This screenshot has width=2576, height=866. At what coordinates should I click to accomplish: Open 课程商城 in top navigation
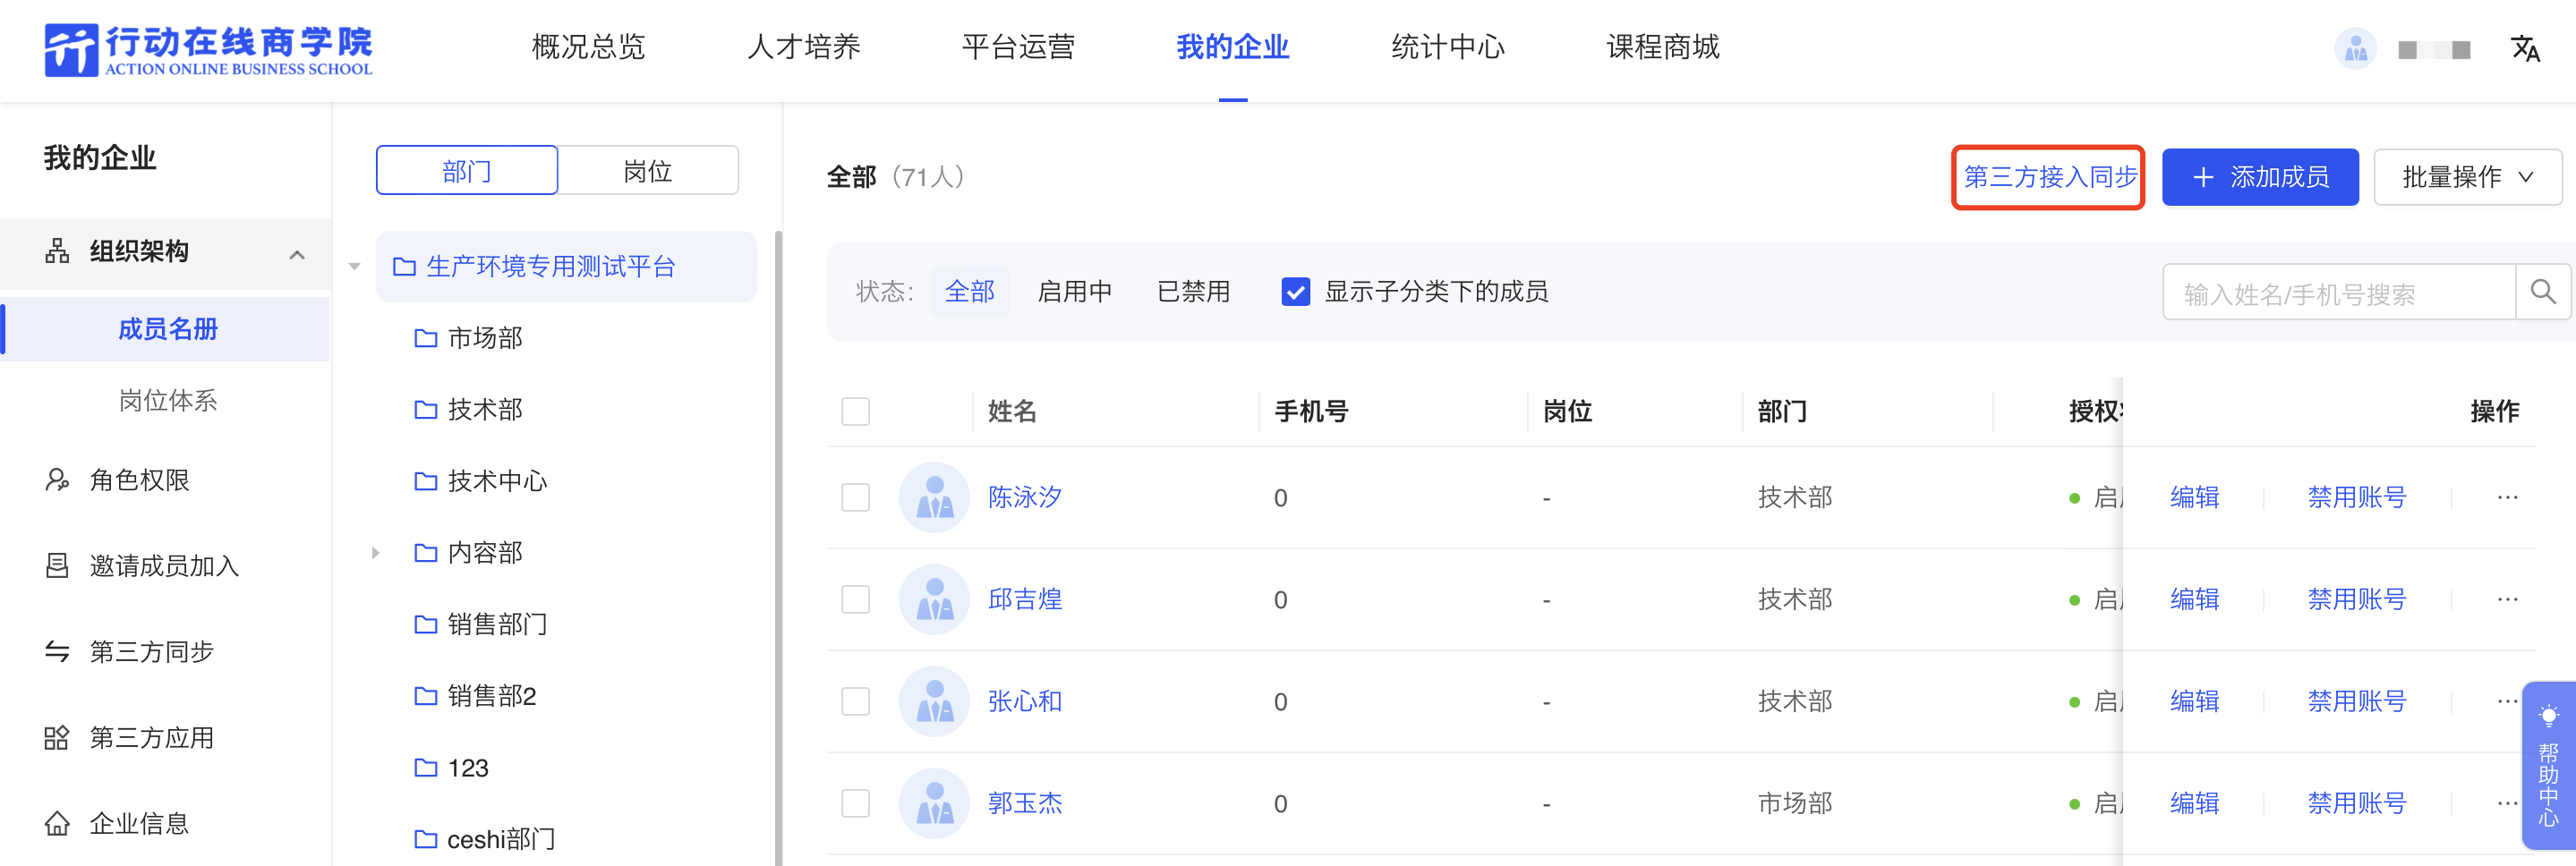pos(1662,47)
